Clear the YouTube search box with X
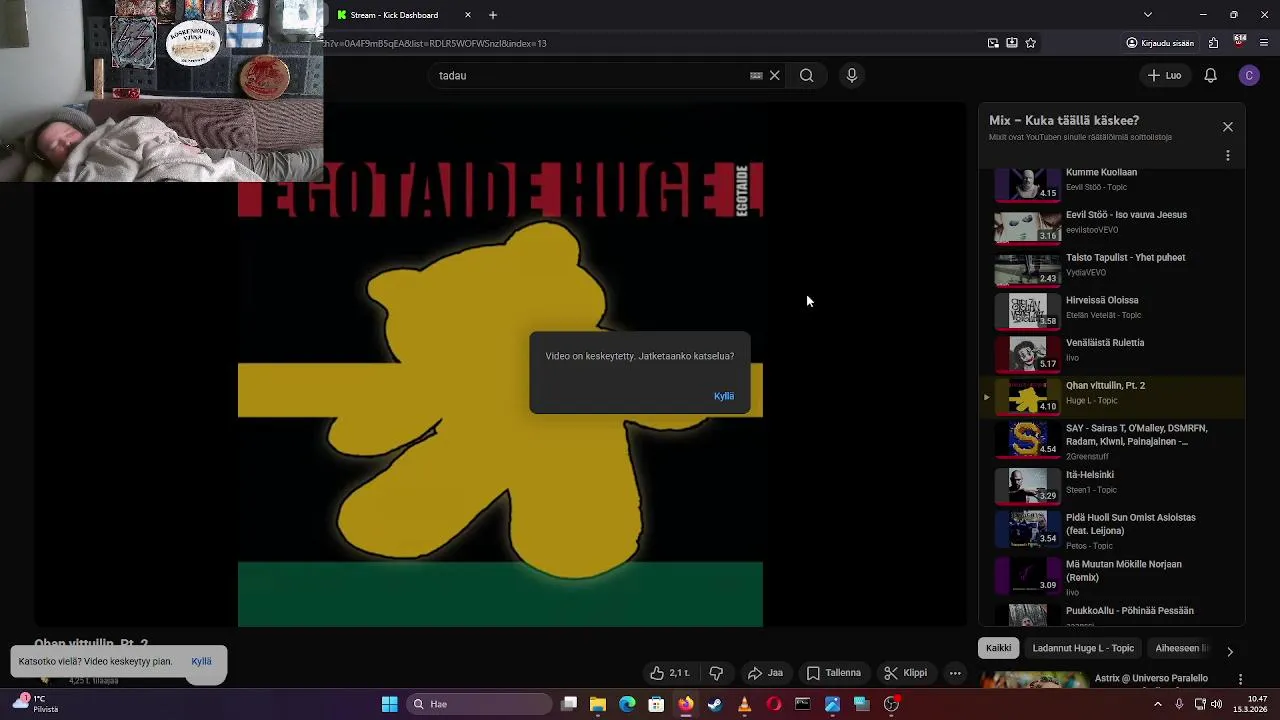Image resolution: width=1280 pixels, height=720 pixels. tap(774, 75)
